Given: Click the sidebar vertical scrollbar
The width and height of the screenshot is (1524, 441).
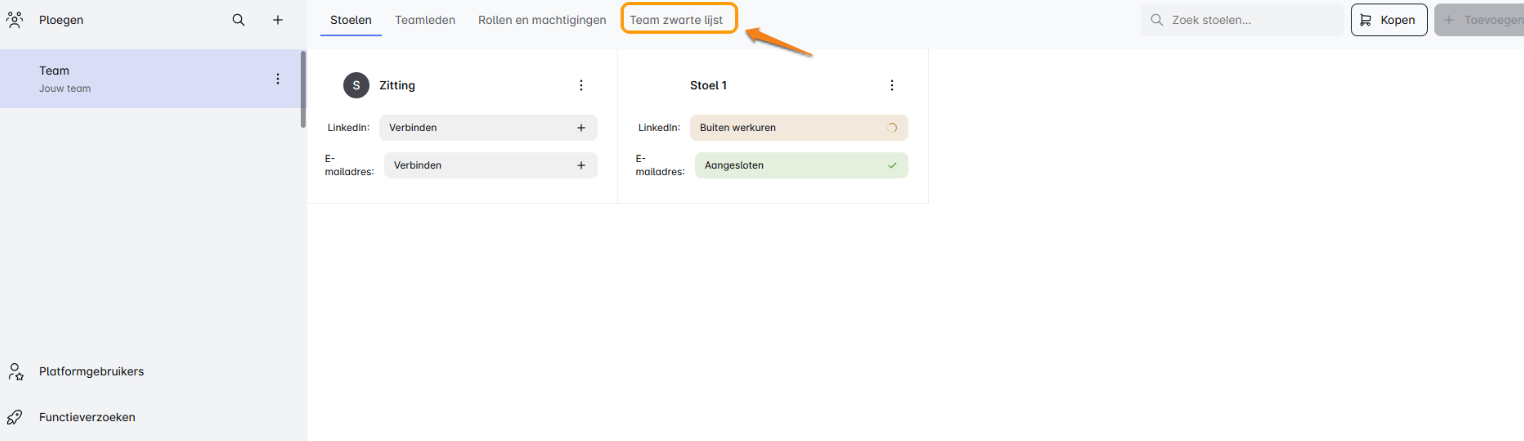Looking at the screenshot, I should (303, 90).
